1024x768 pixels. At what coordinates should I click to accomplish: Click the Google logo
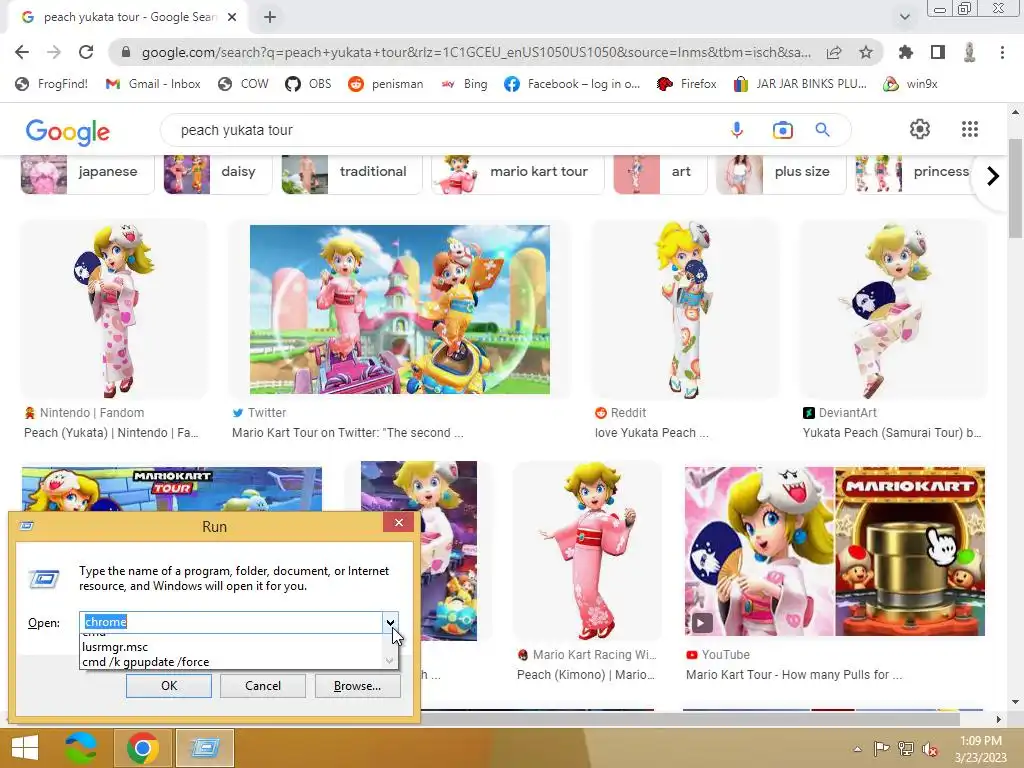(68, 132)
